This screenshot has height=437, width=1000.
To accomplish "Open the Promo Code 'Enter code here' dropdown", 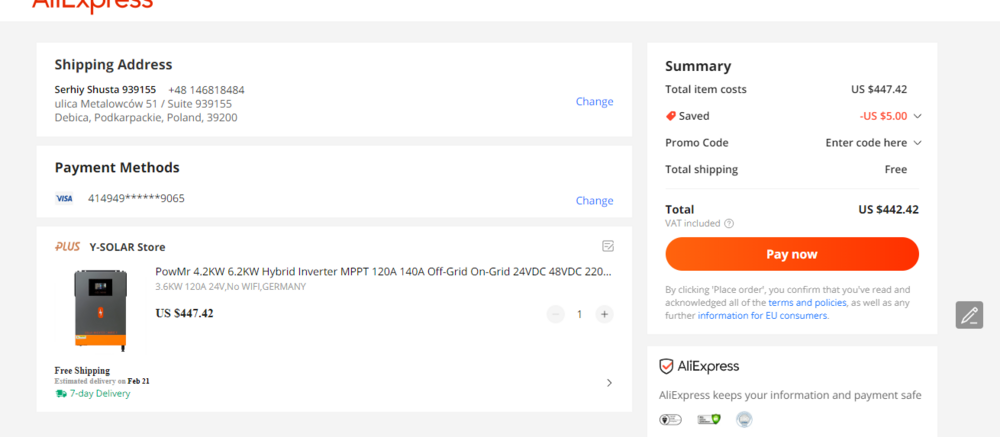I will (x=873, y=143).
